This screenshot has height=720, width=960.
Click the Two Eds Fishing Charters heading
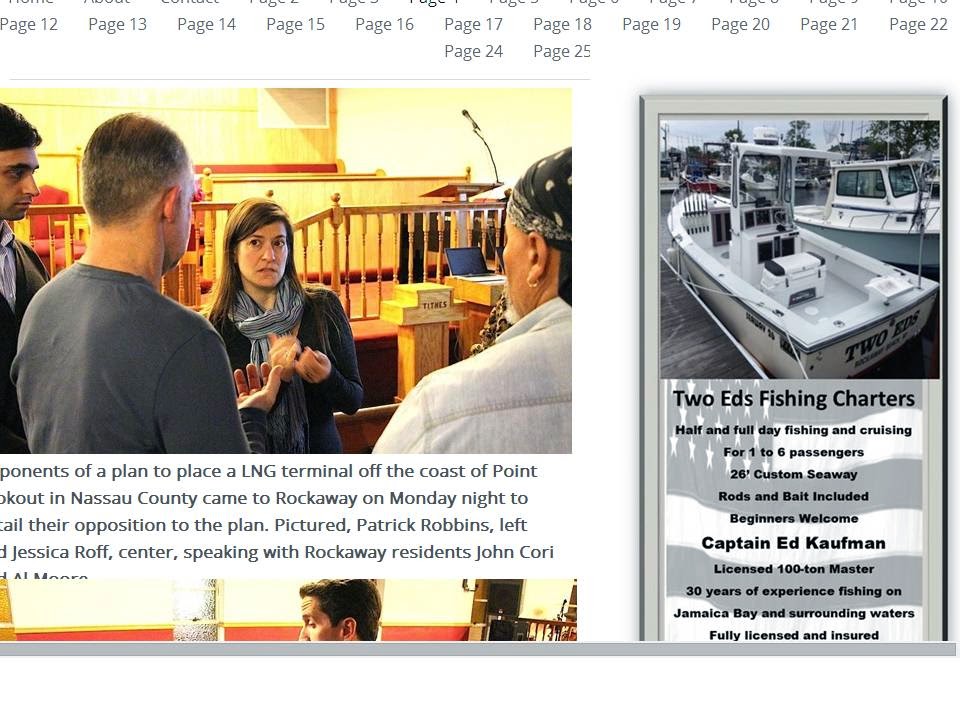tap(793, 399)
